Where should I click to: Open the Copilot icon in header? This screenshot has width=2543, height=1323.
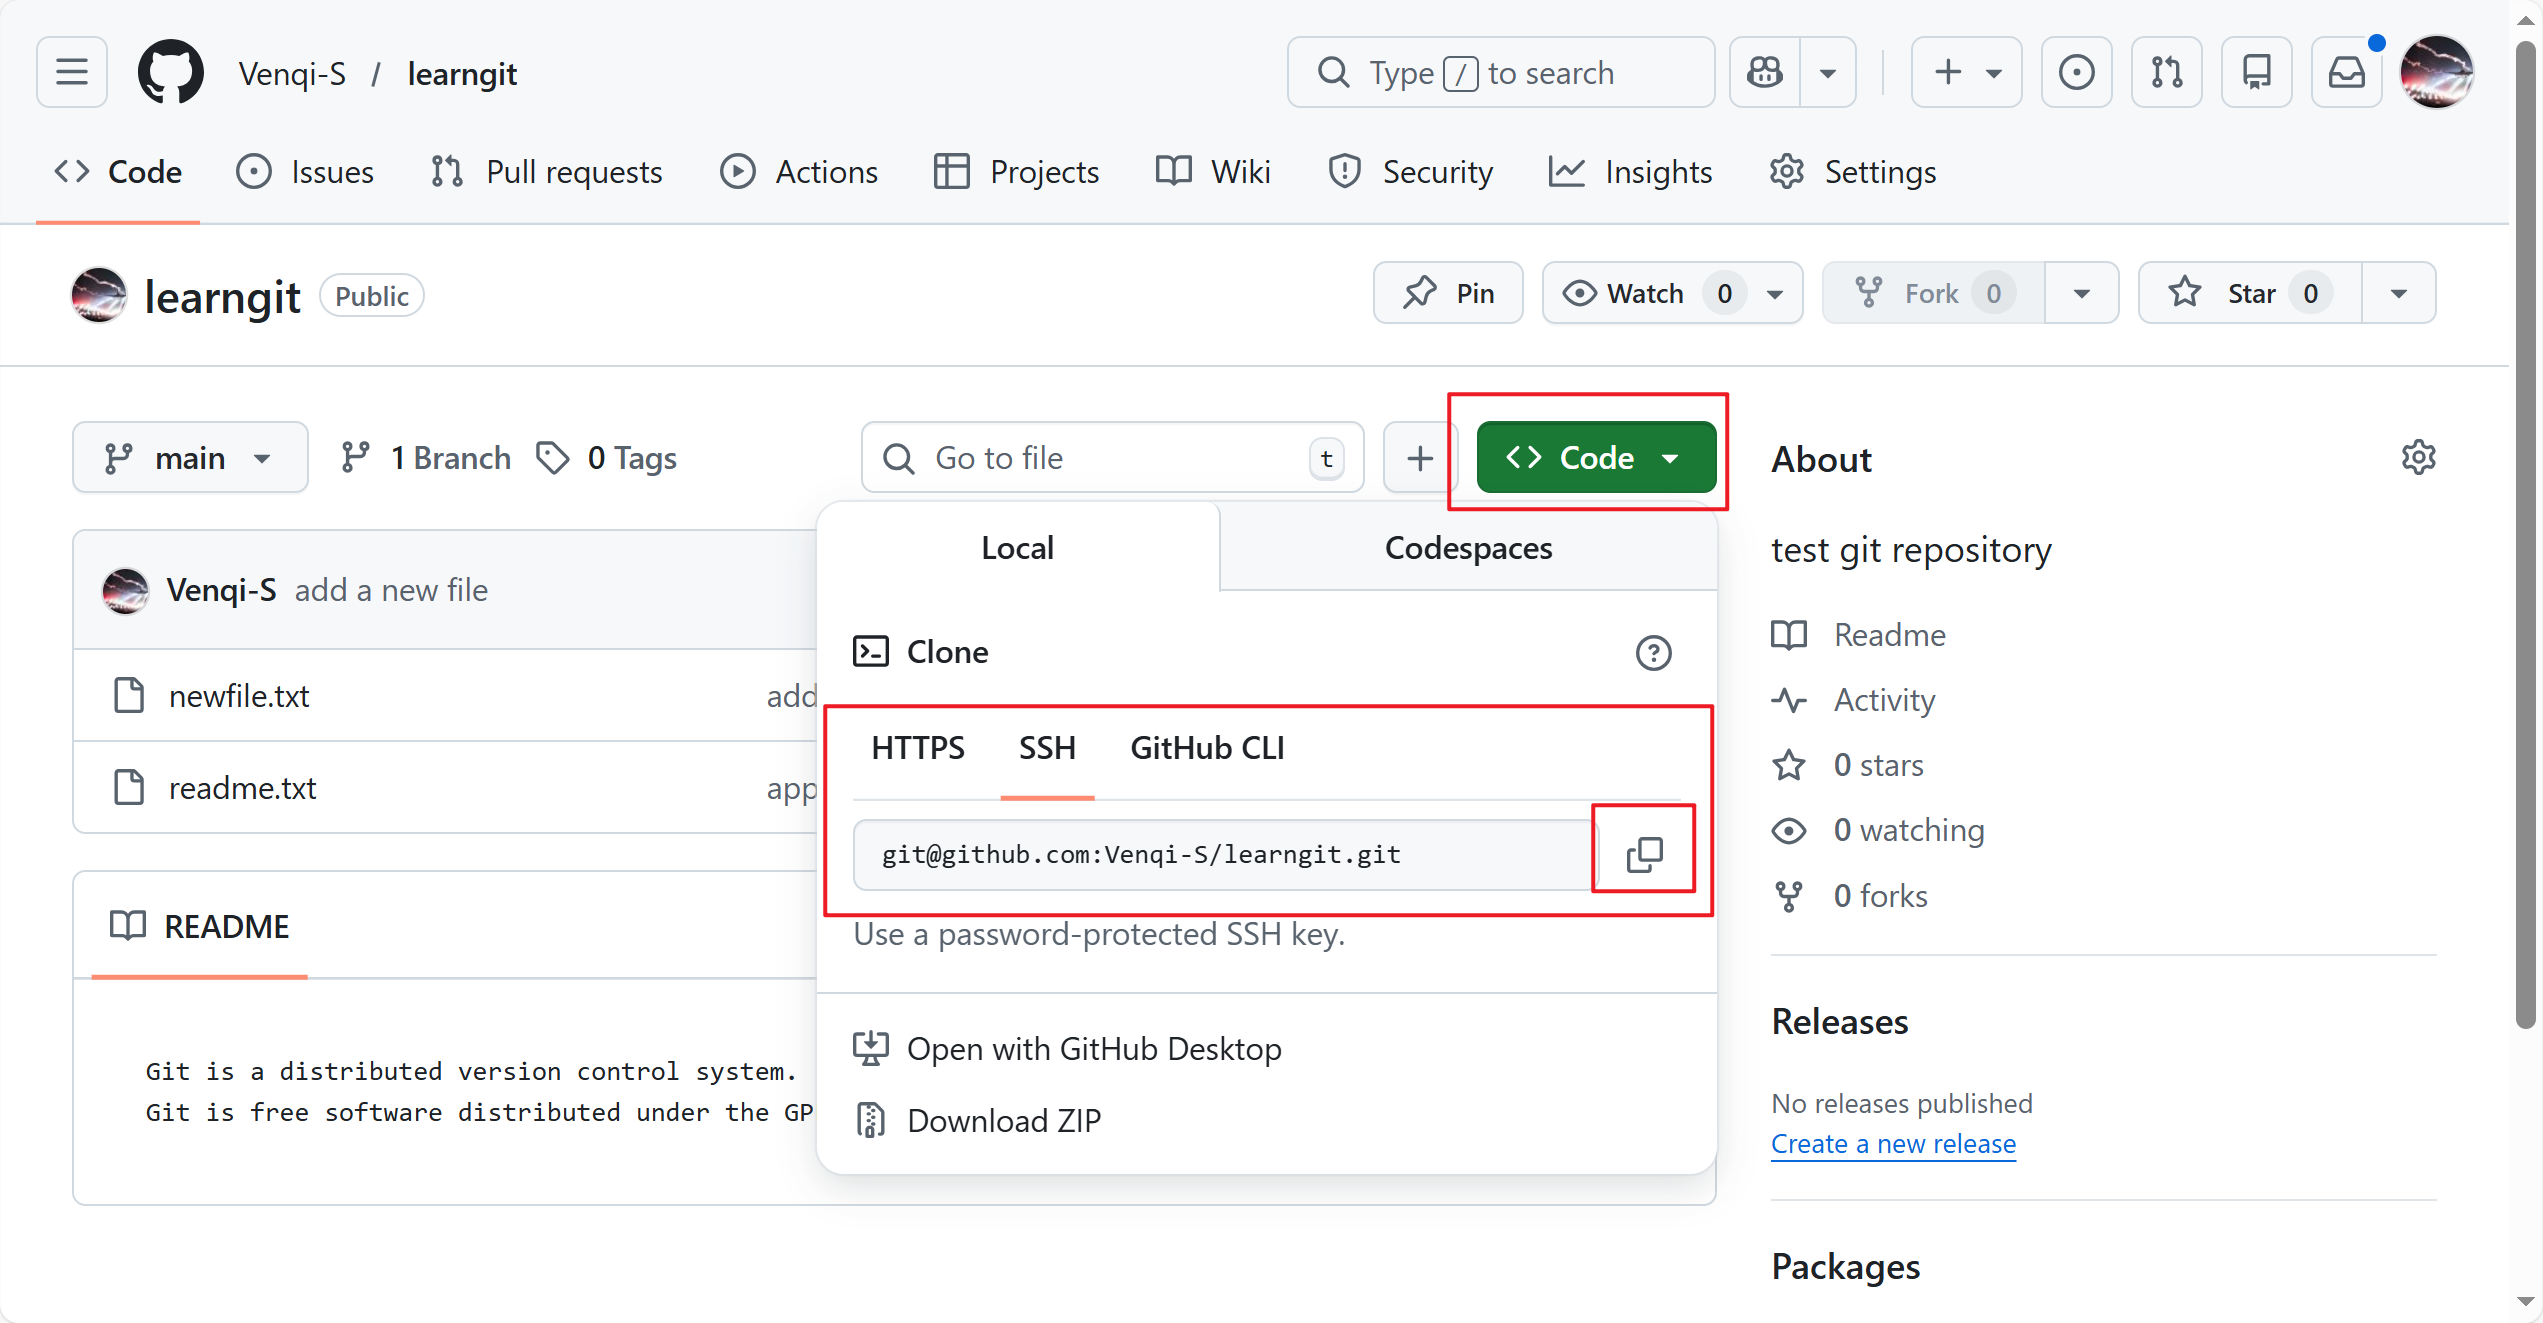point(1765,73)
